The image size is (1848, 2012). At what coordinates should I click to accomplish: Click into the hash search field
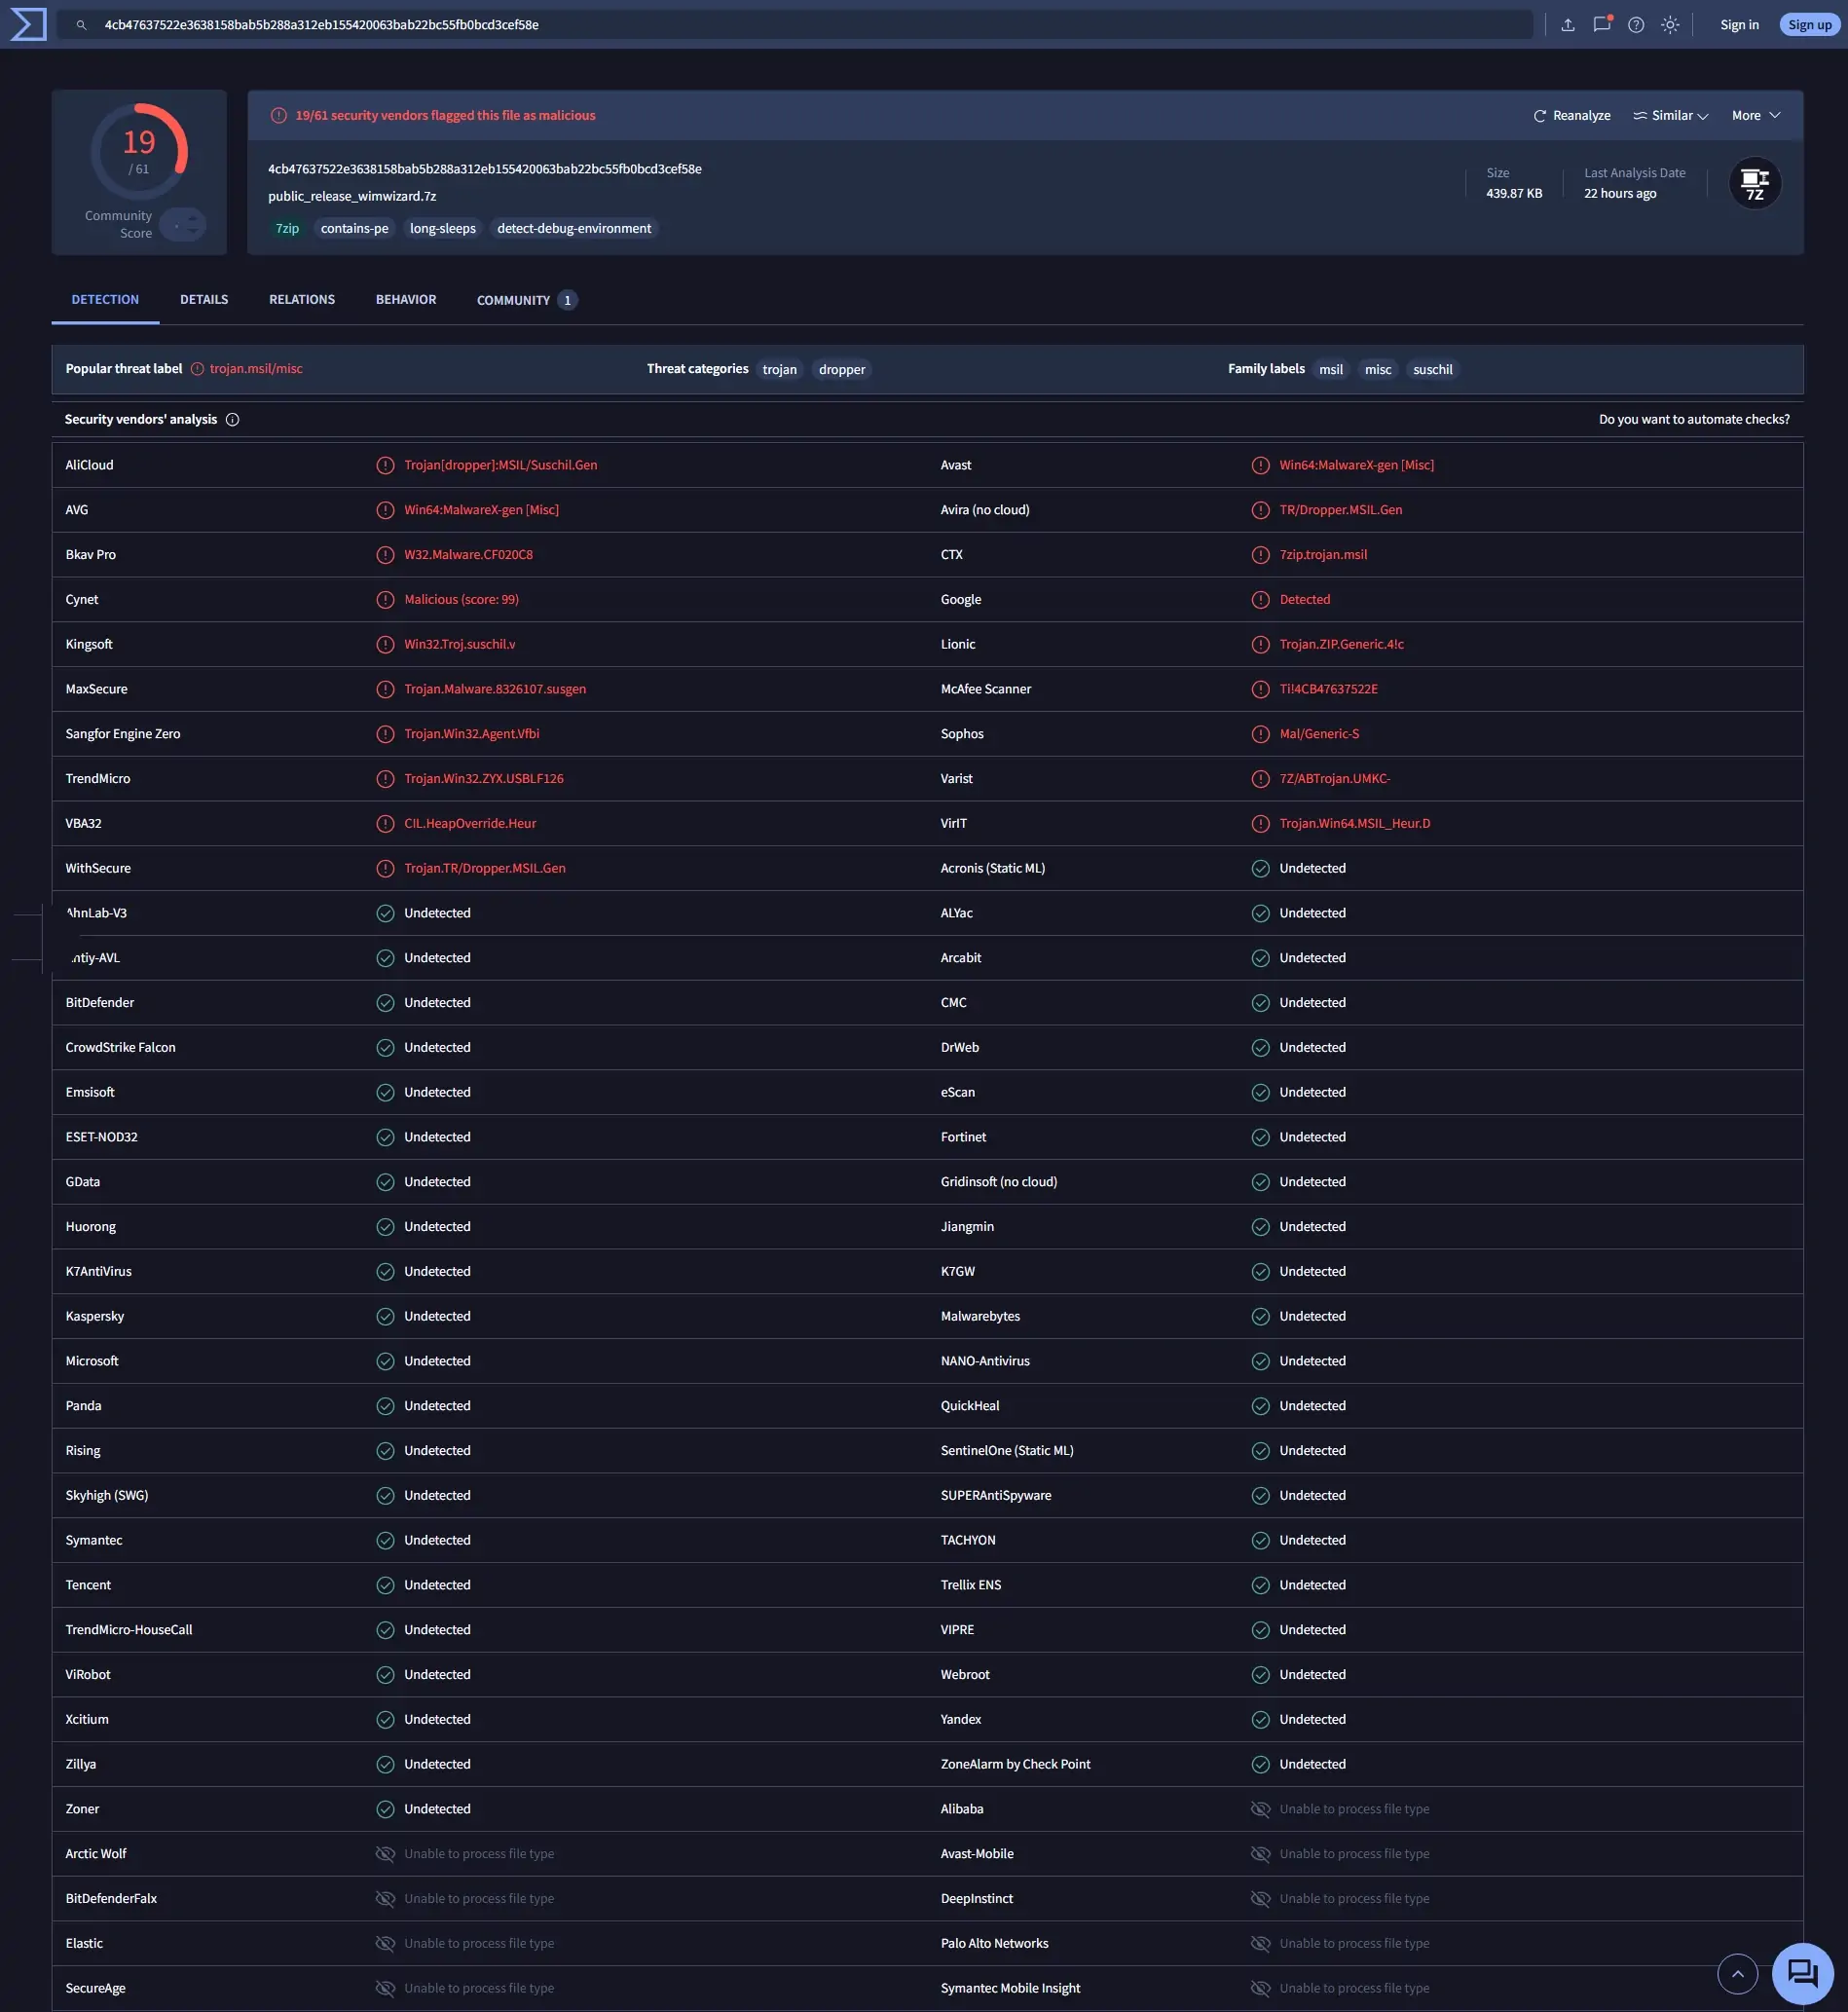pos(795,25)
